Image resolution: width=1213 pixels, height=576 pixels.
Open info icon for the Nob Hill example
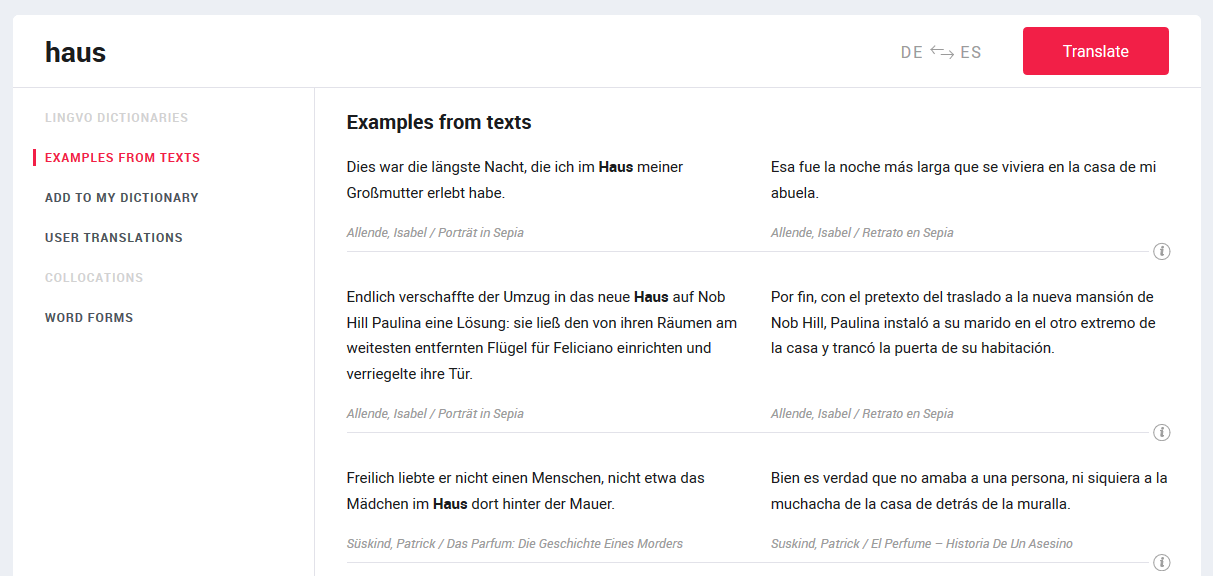1162,432
